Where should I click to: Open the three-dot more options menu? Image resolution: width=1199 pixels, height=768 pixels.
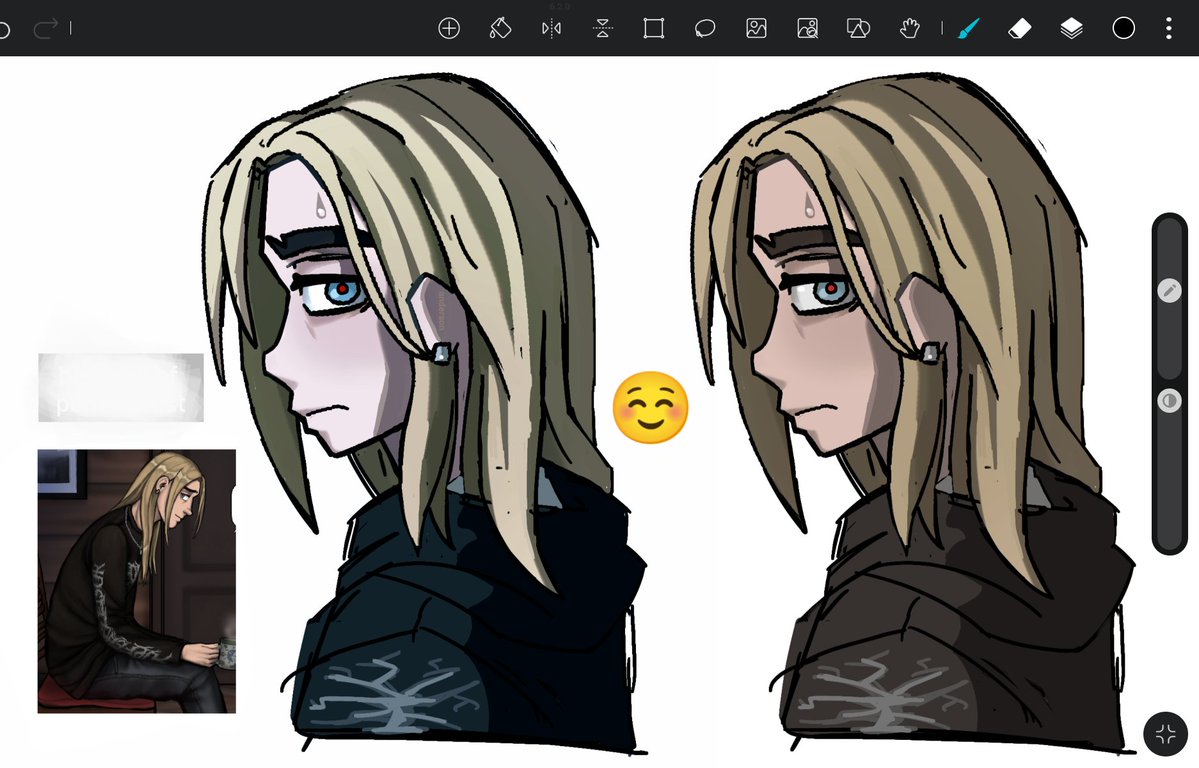(1168, 29)
